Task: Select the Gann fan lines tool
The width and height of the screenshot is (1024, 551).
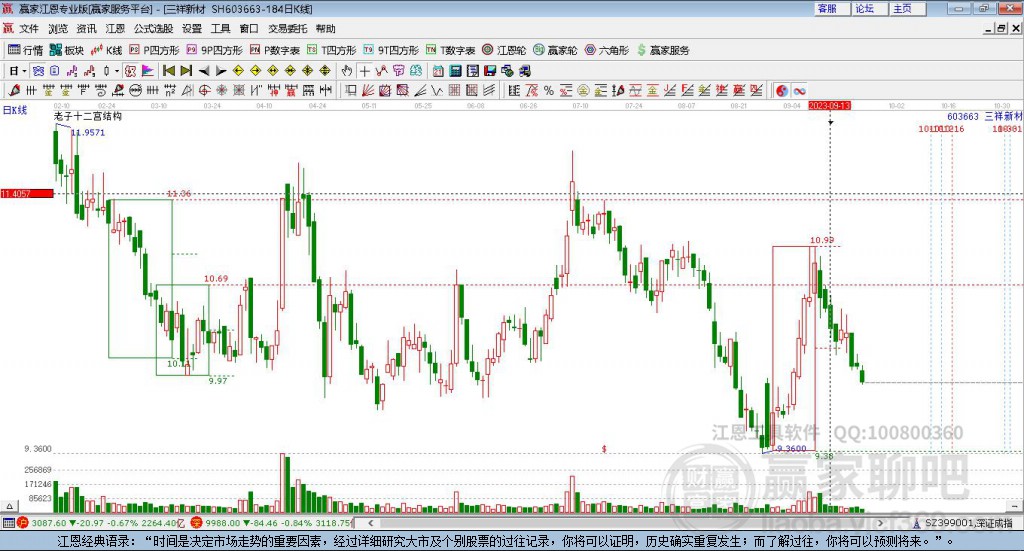Action: tap(368, 91)
